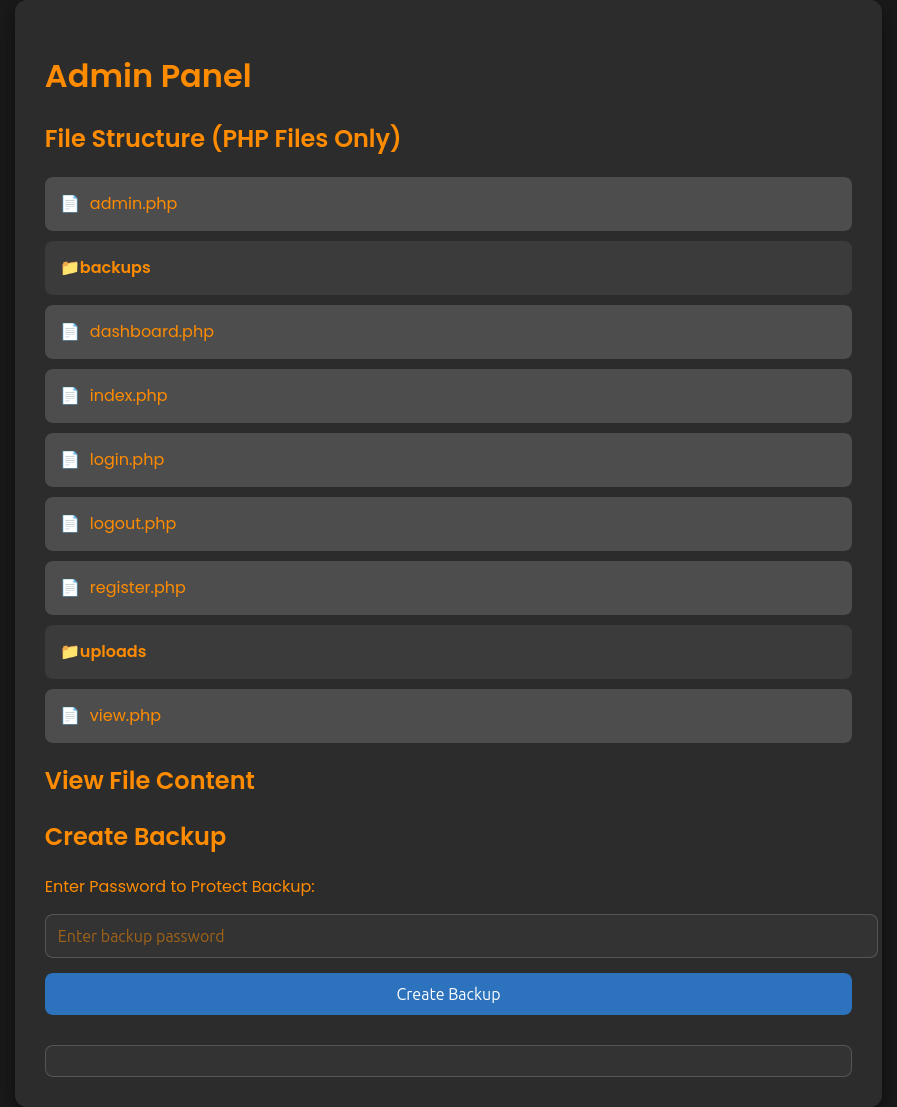
Task: Select login.php in the file structure
Action: click(126, 460)
